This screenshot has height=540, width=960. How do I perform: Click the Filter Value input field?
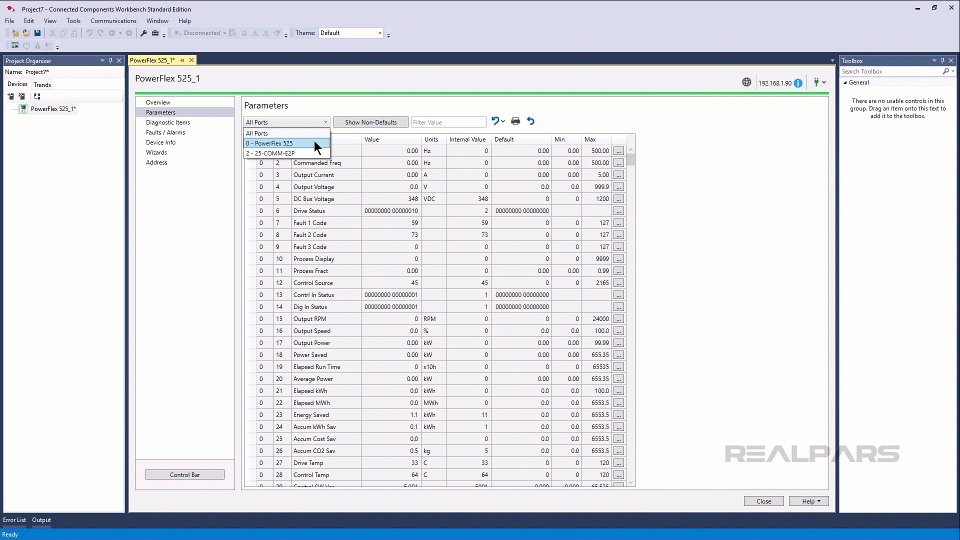pos(449,122)
